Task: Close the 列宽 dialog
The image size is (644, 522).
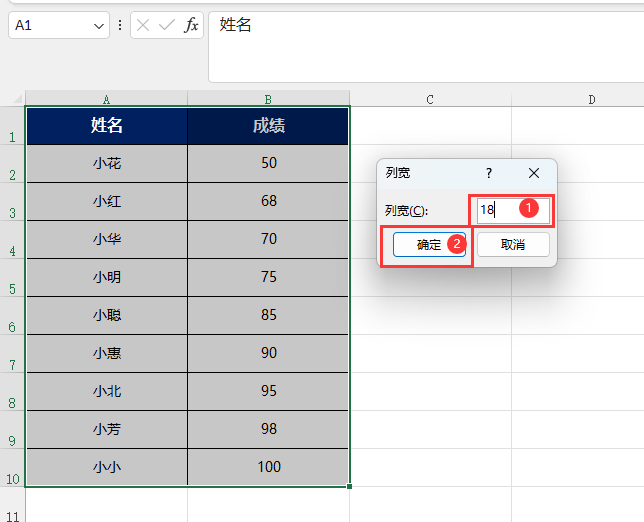Action: tap(534, 173)
